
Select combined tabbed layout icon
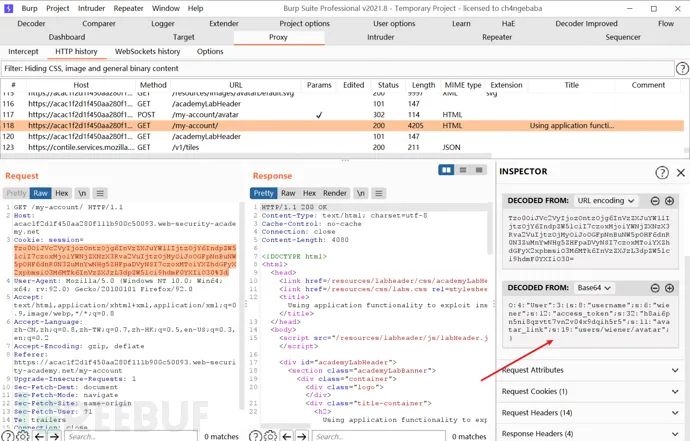[x=479, y=170]
